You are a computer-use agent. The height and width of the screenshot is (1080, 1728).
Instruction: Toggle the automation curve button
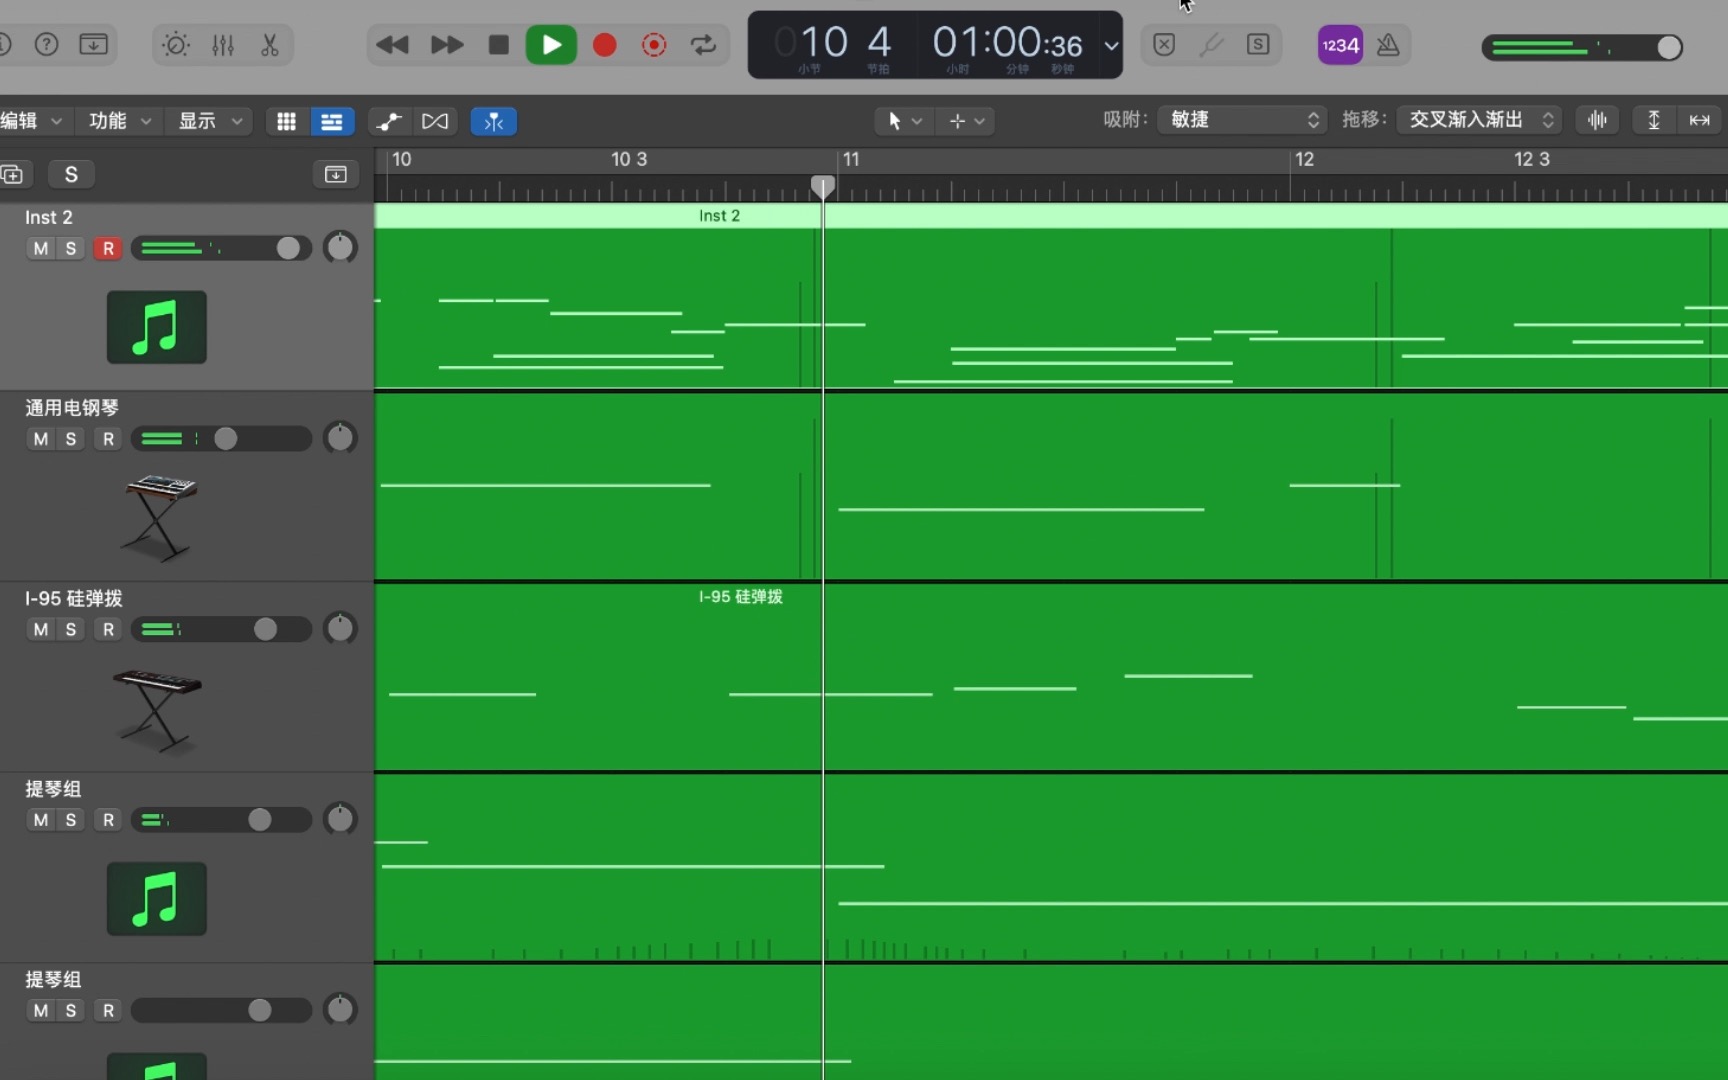coord(388,121)
